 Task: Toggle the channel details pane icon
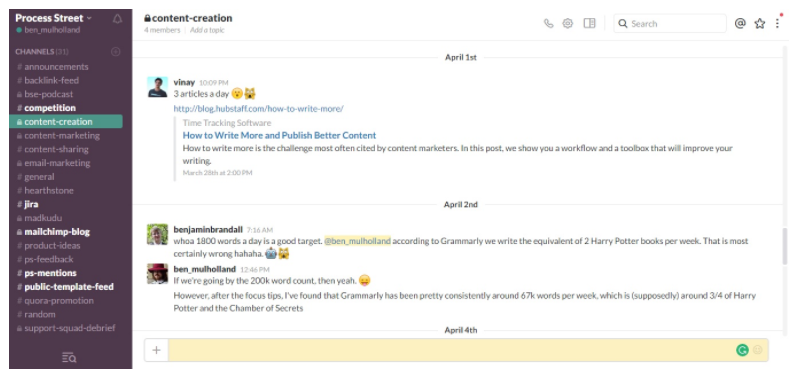(590, 23)
